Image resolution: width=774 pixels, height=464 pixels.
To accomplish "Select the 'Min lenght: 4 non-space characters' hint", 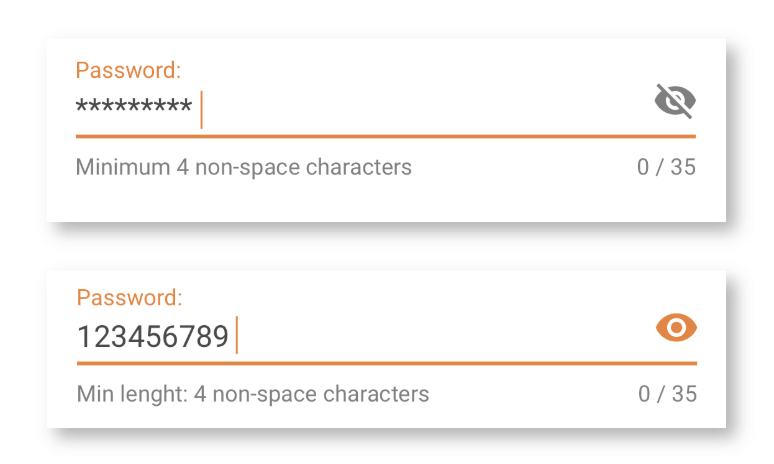I will click(253, 394).
